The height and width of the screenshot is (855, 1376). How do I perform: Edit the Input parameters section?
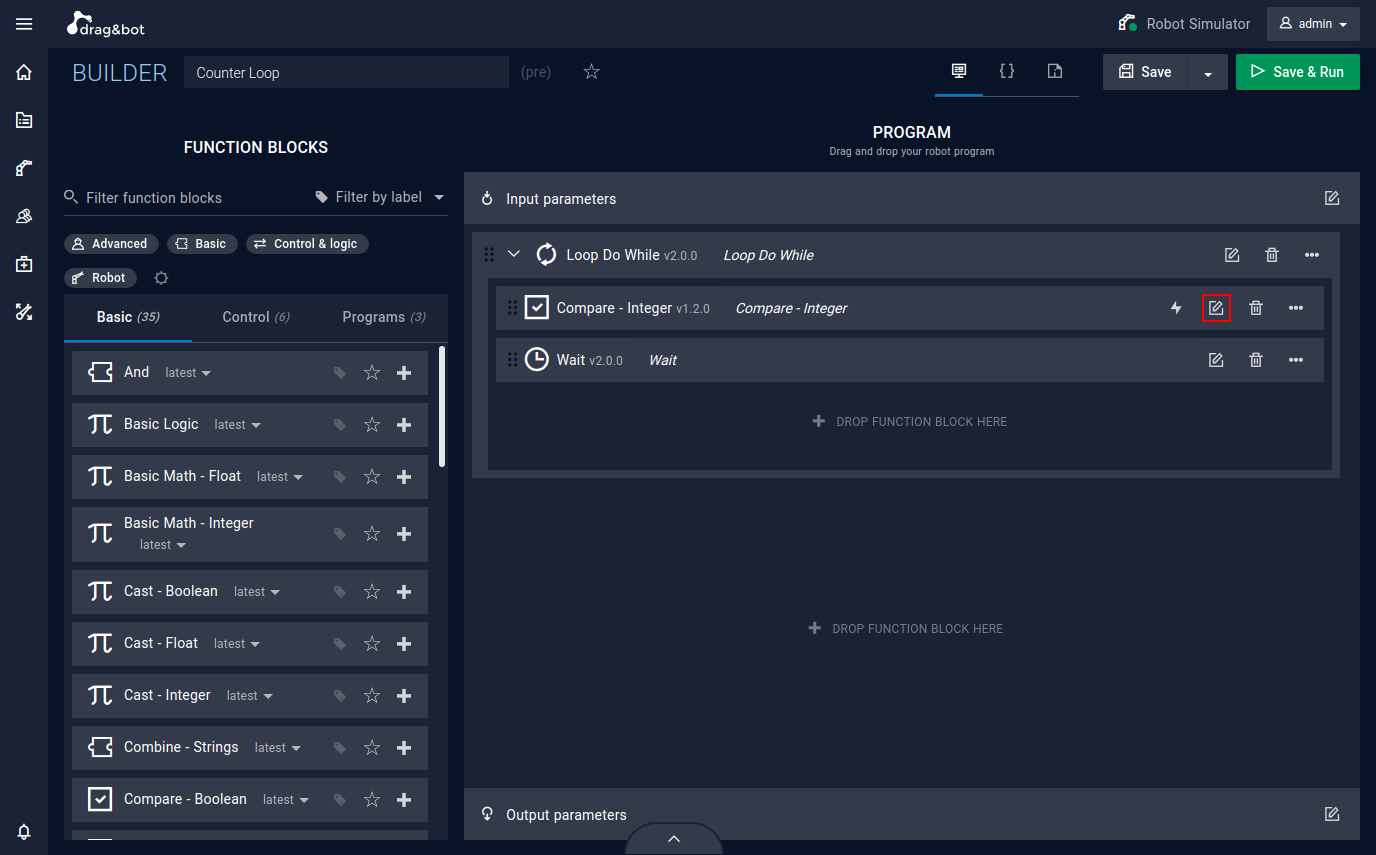click(x=1332, y=198)
